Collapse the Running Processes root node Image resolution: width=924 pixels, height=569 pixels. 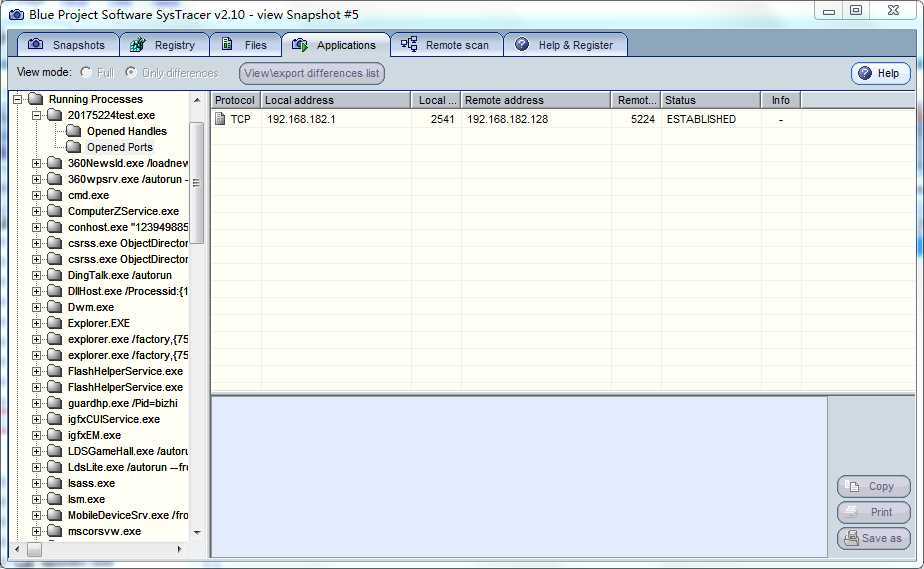pyautogui.click(x=17, y=99)
